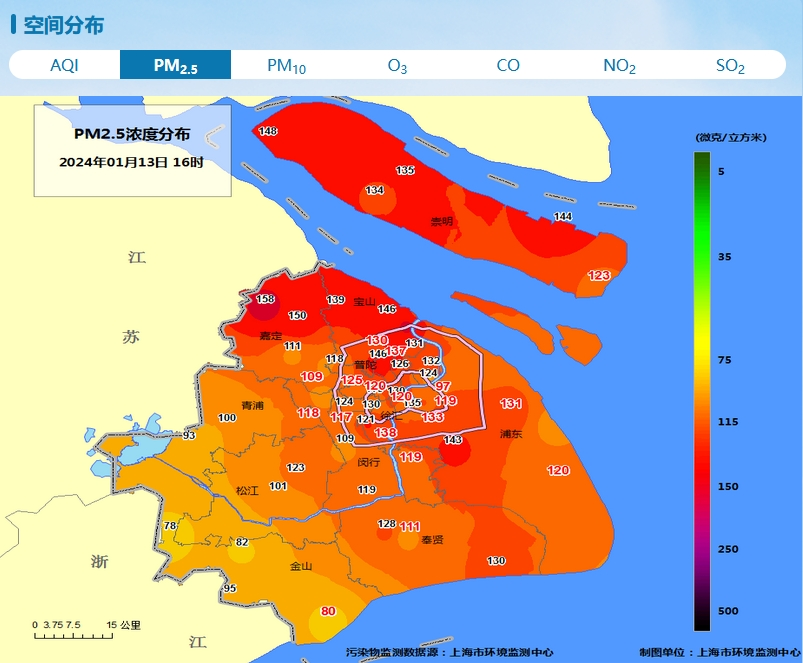Open the O3 pollutant tab

(x=397, y=65)
